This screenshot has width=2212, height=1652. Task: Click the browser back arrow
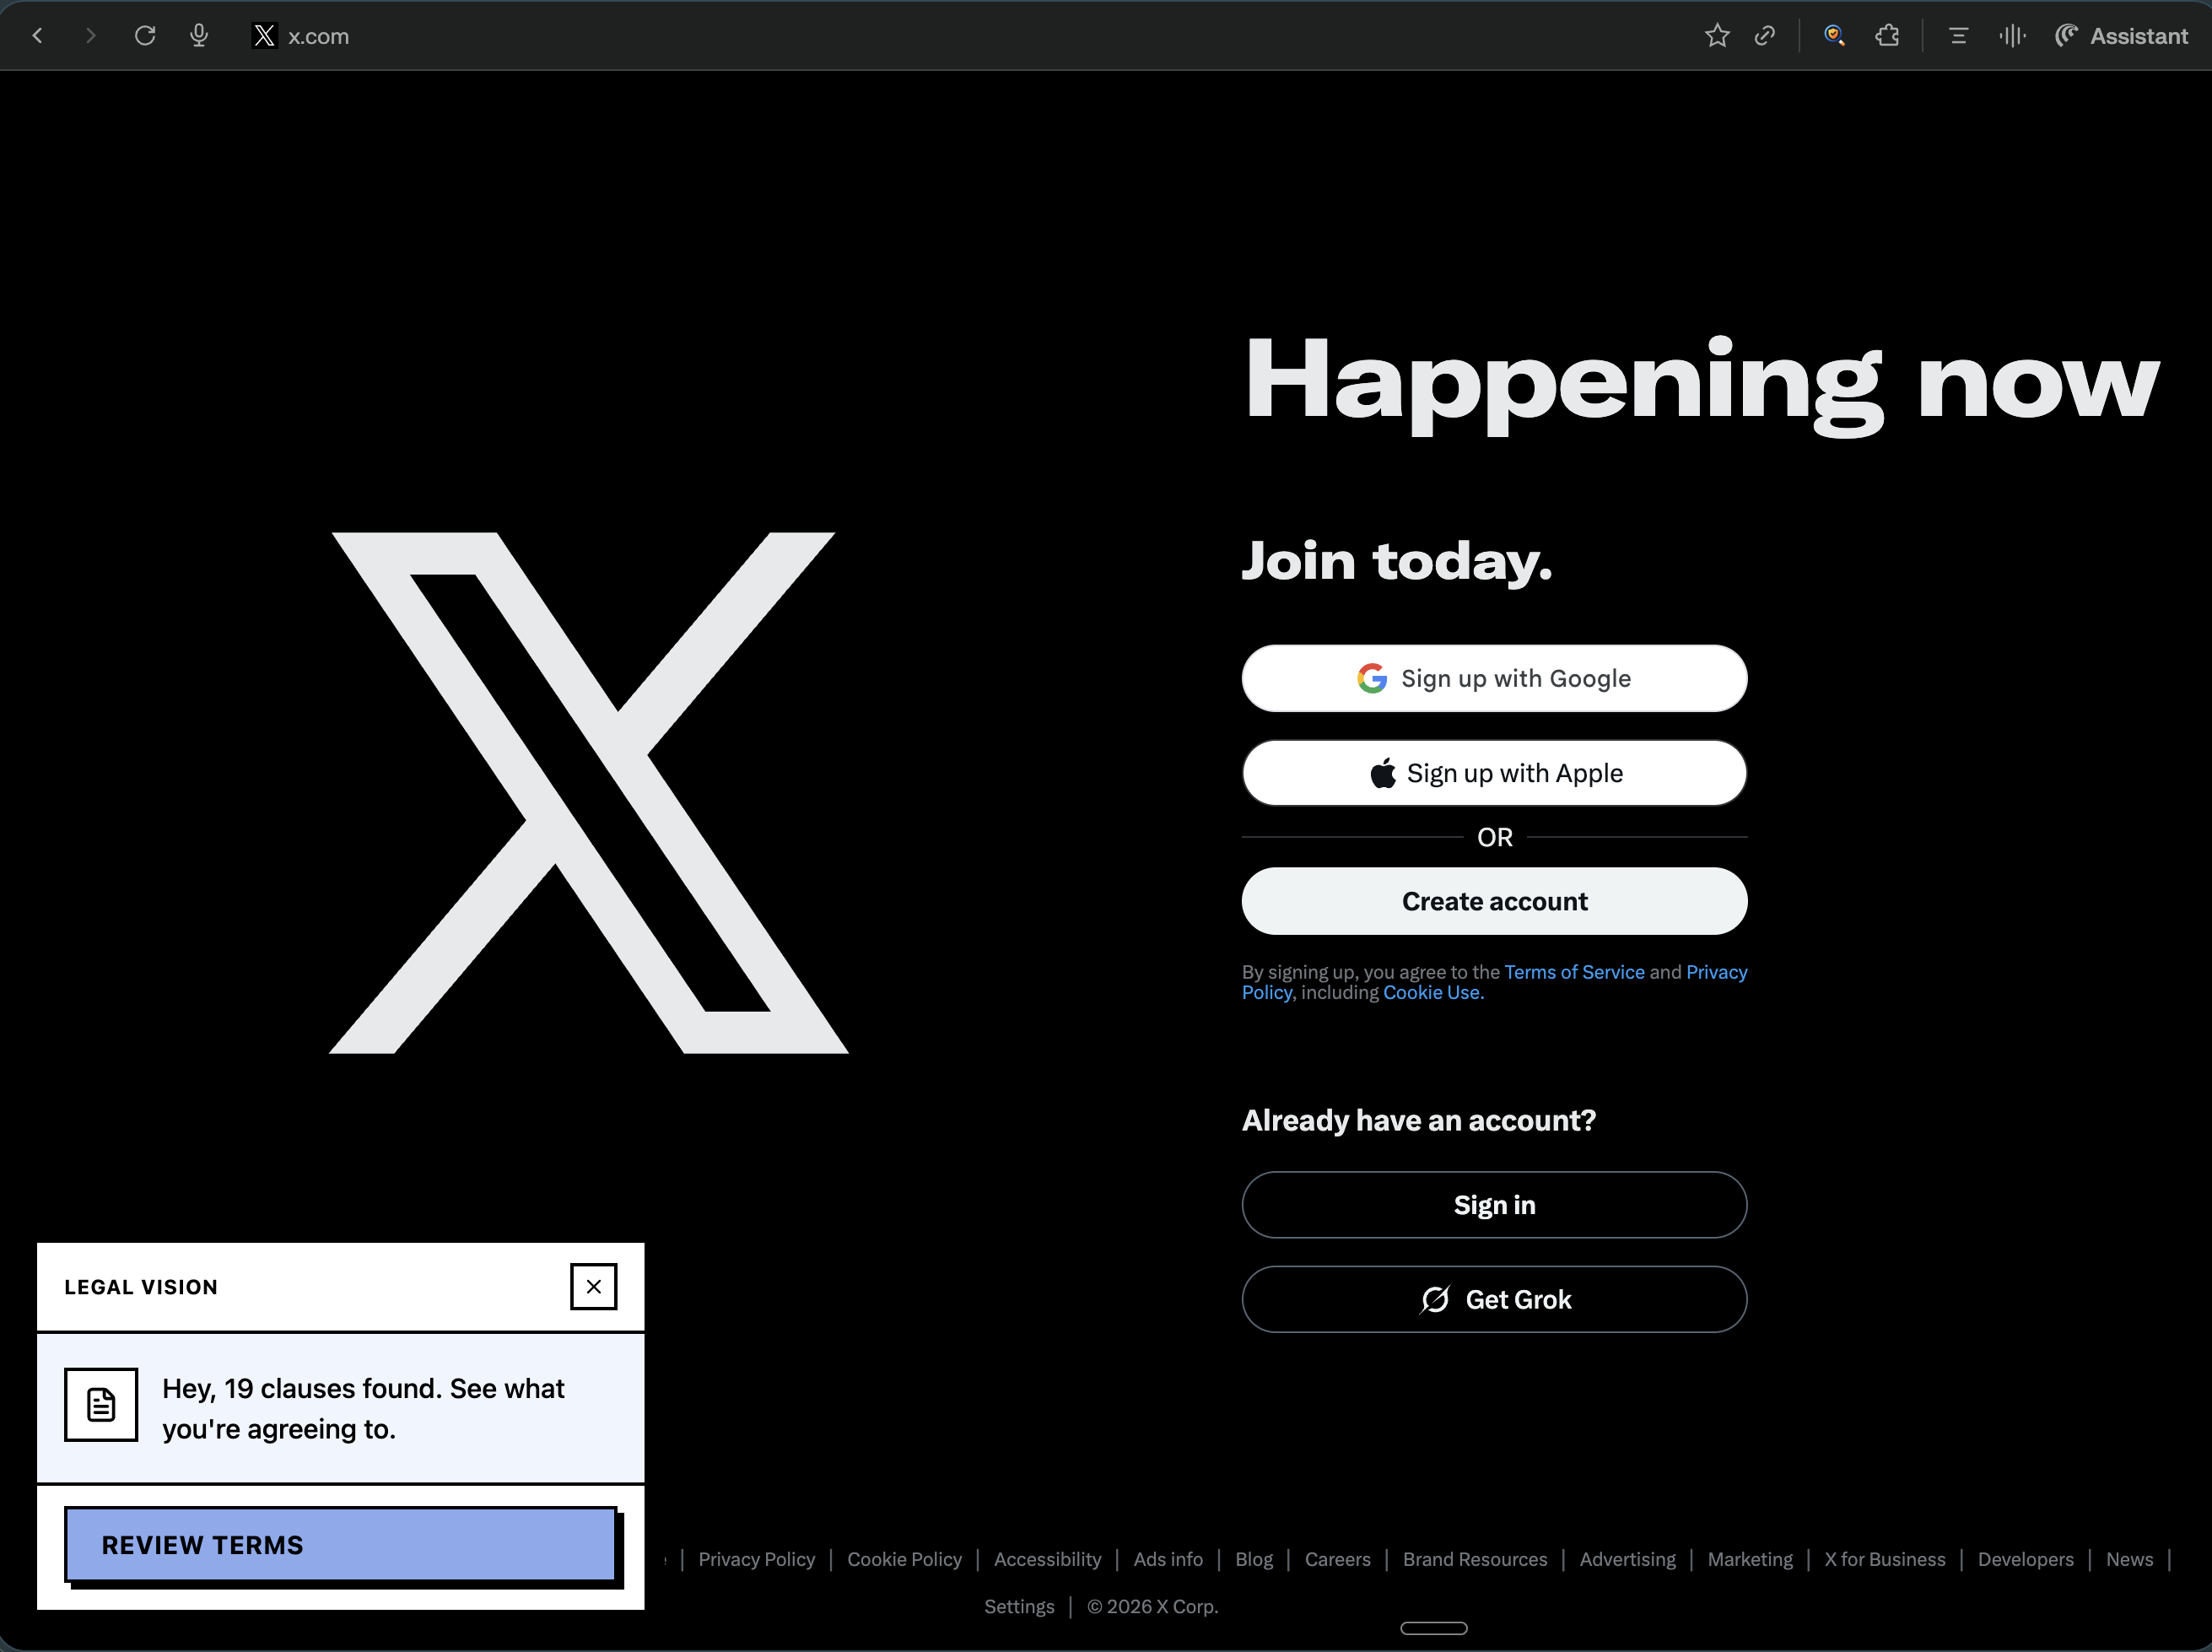(x=38, y=36)
